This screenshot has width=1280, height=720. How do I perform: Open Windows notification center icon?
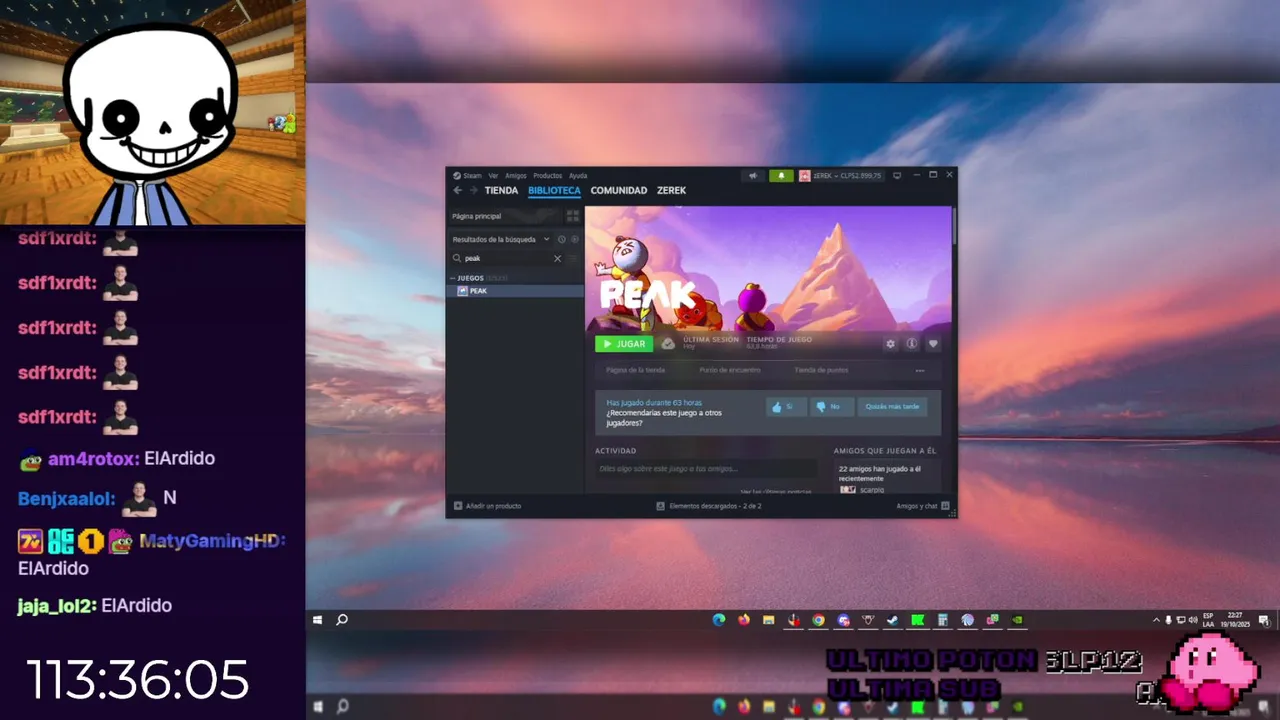pyautogui.click(x=1266, y=620)
